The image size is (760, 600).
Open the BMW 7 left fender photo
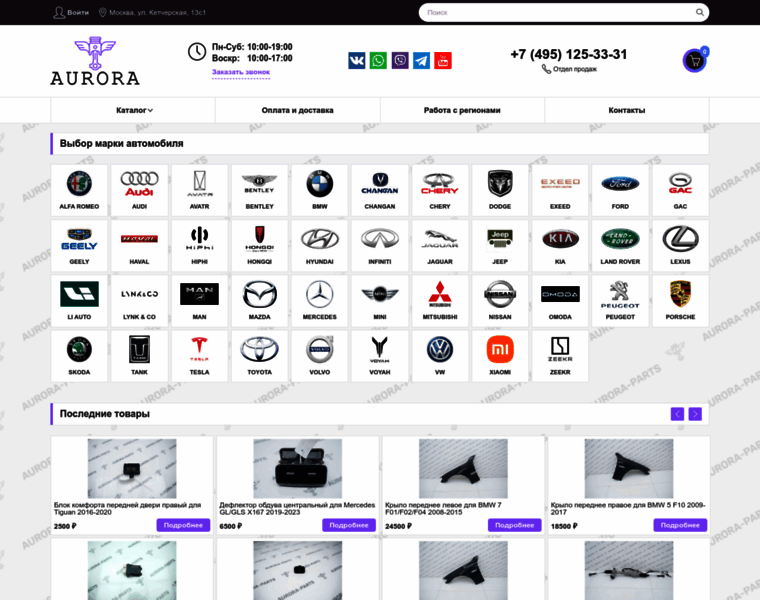pyautogui.click(x=463, y=469)
